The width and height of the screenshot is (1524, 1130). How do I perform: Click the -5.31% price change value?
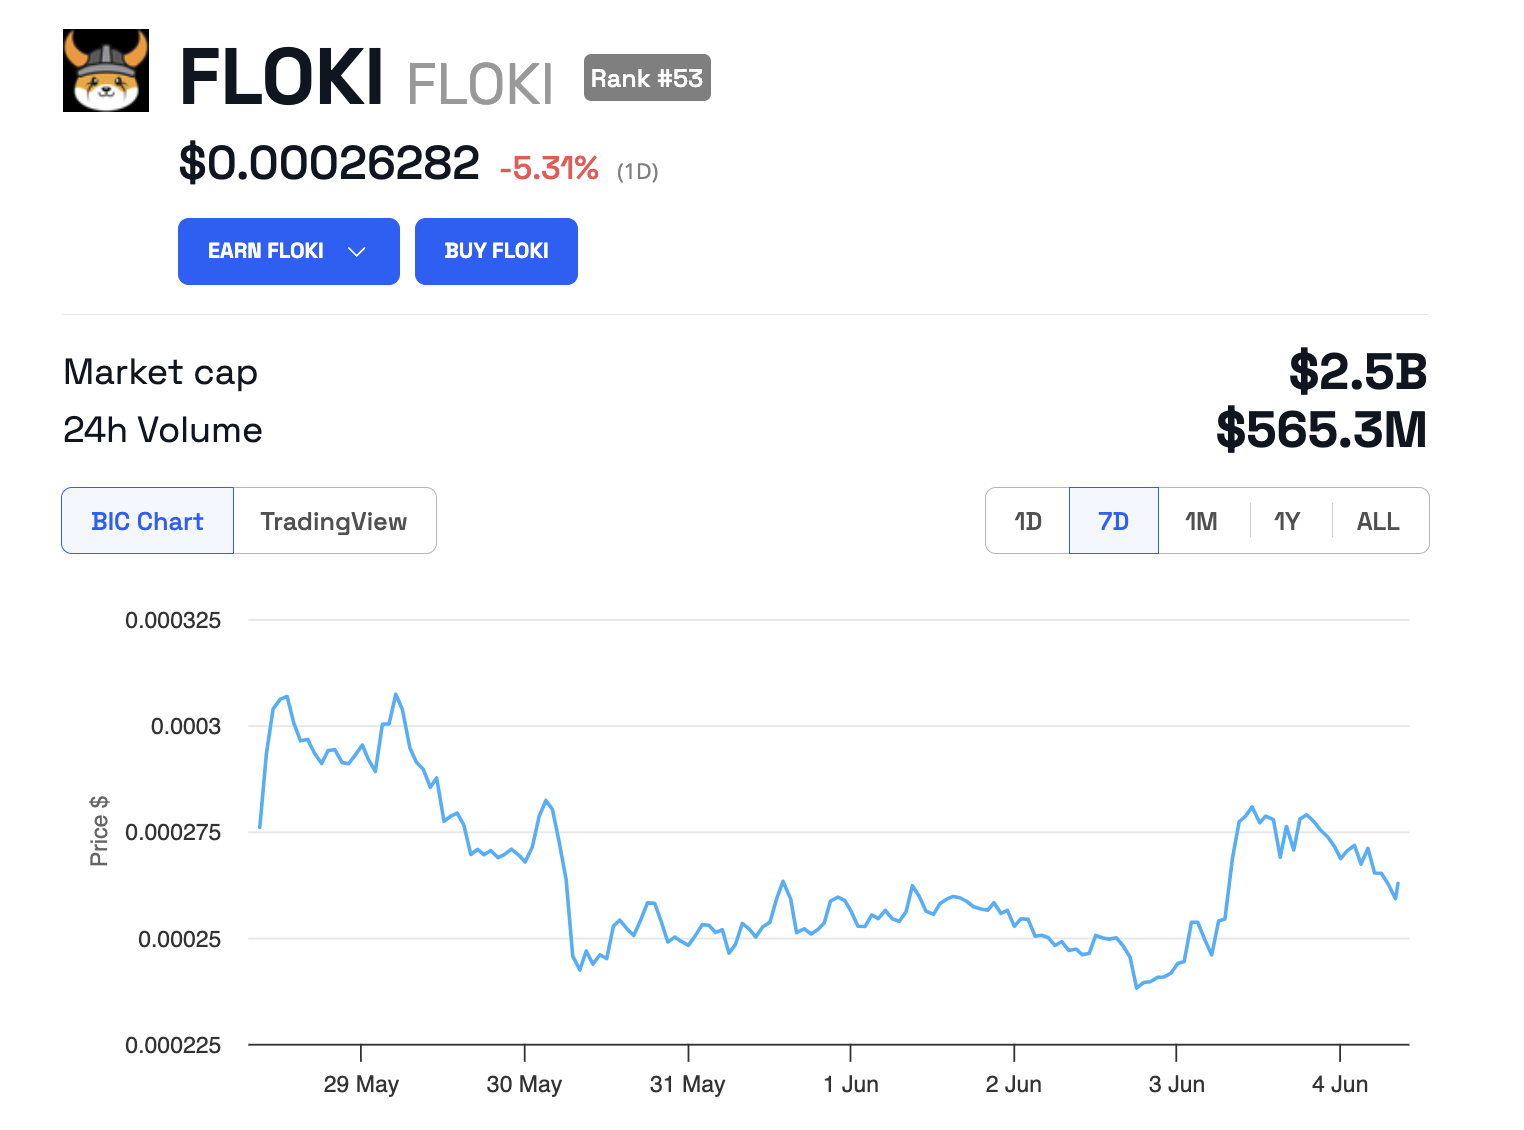tap(549, 168)
